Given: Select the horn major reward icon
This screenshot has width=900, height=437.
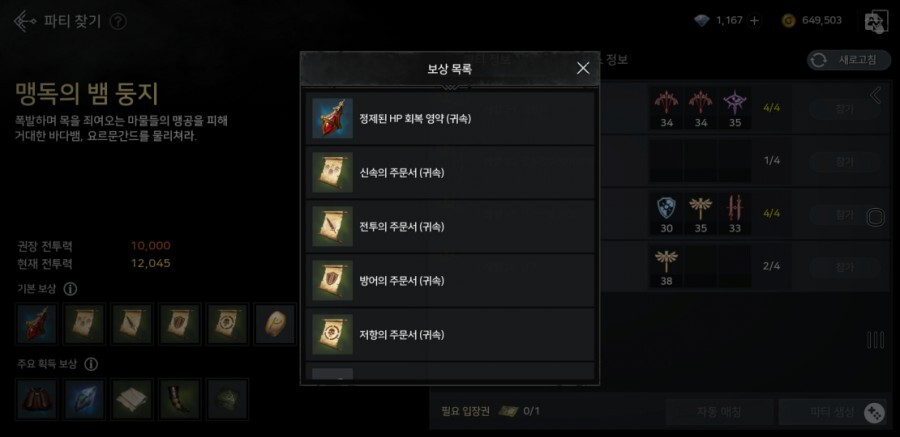Looking at the screenshot, I should tap(180, 399).
